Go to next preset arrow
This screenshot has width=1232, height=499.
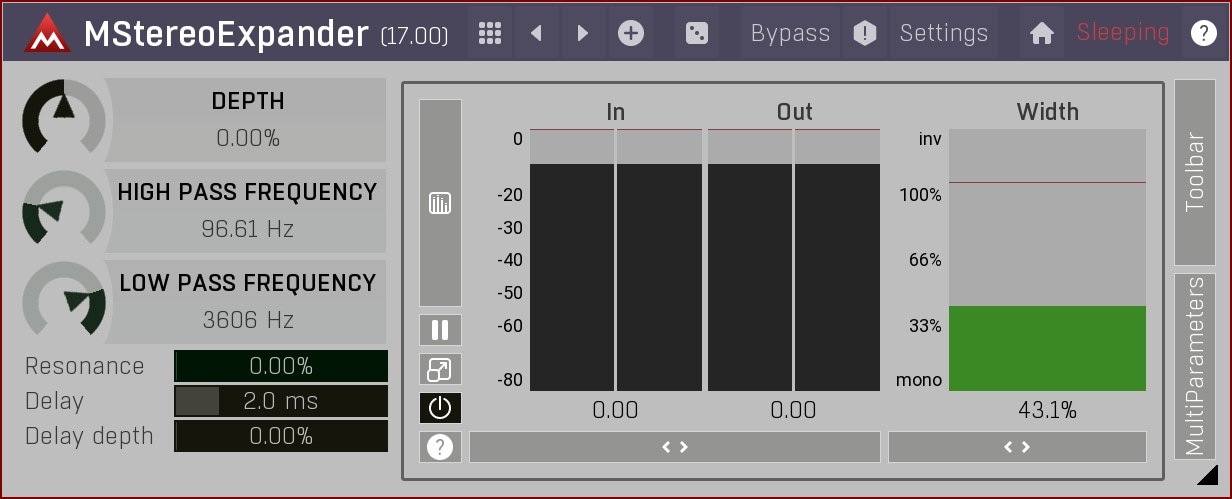coord(582,33)
